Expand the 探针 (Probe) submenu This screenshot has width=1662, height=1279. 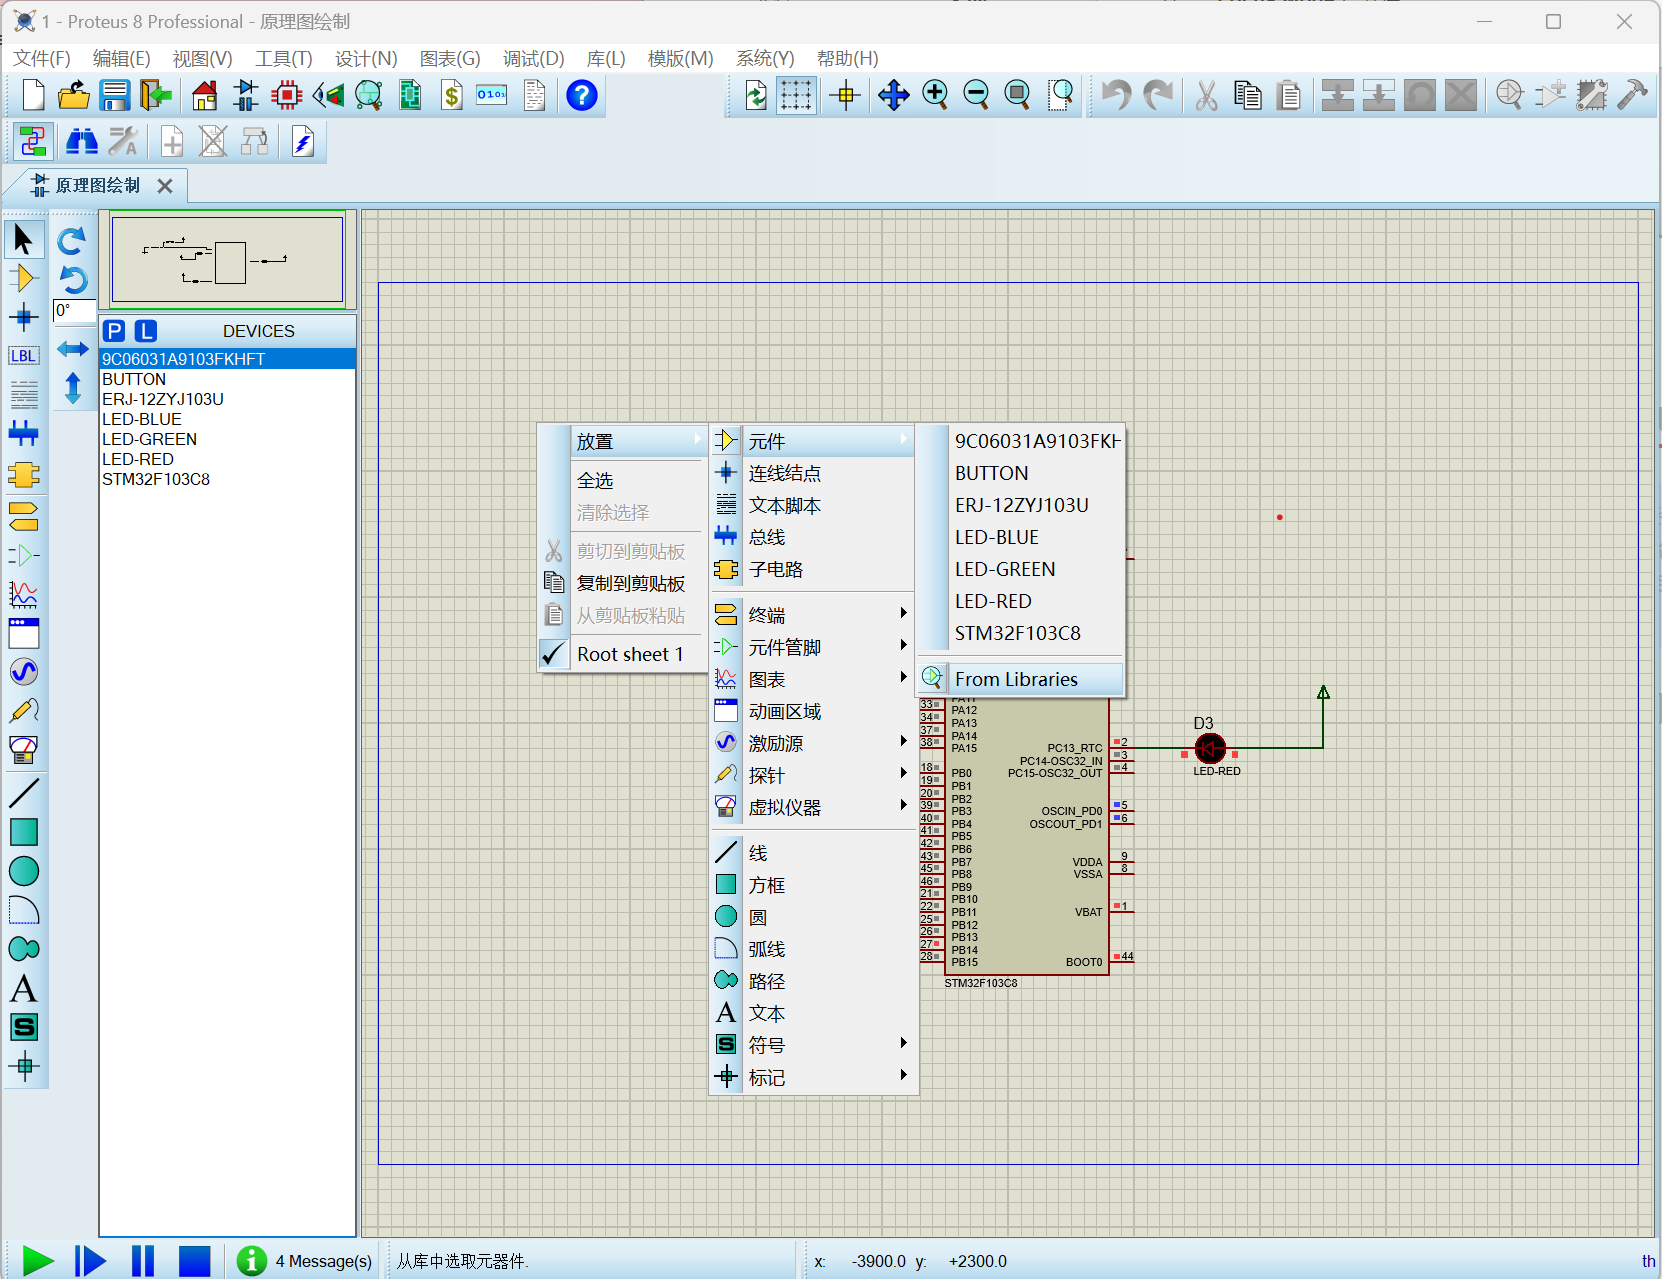point(812,775)
